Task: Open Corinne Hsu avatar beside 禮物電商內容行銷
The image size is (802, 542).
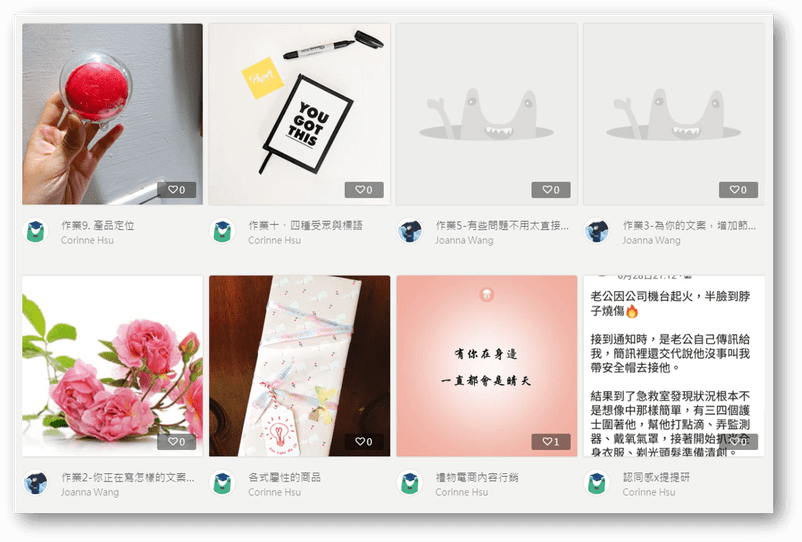Action: (410, 484)
